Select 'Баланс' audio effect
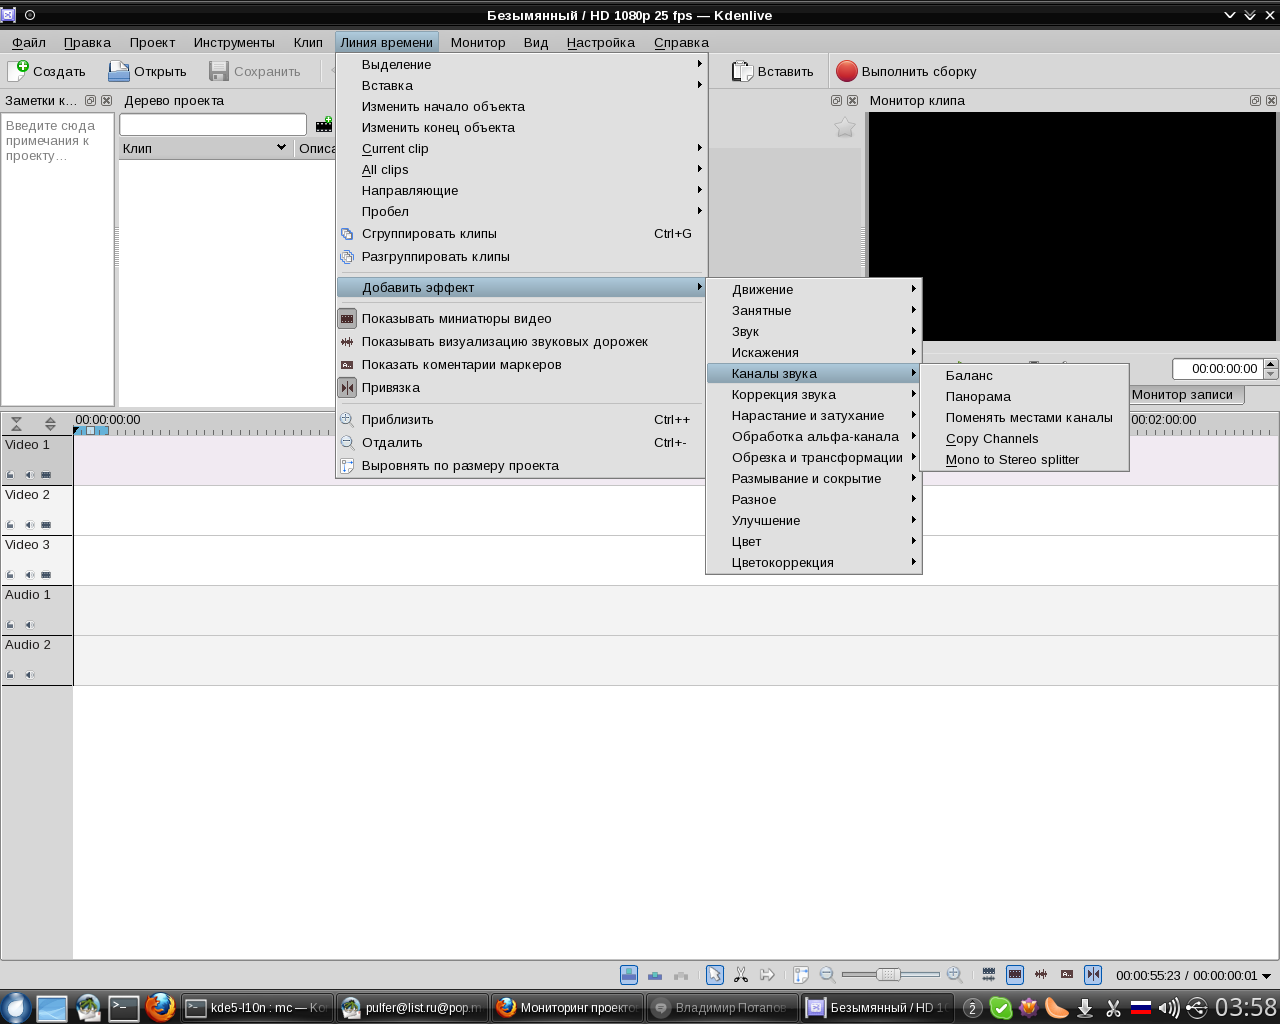 1024,376
